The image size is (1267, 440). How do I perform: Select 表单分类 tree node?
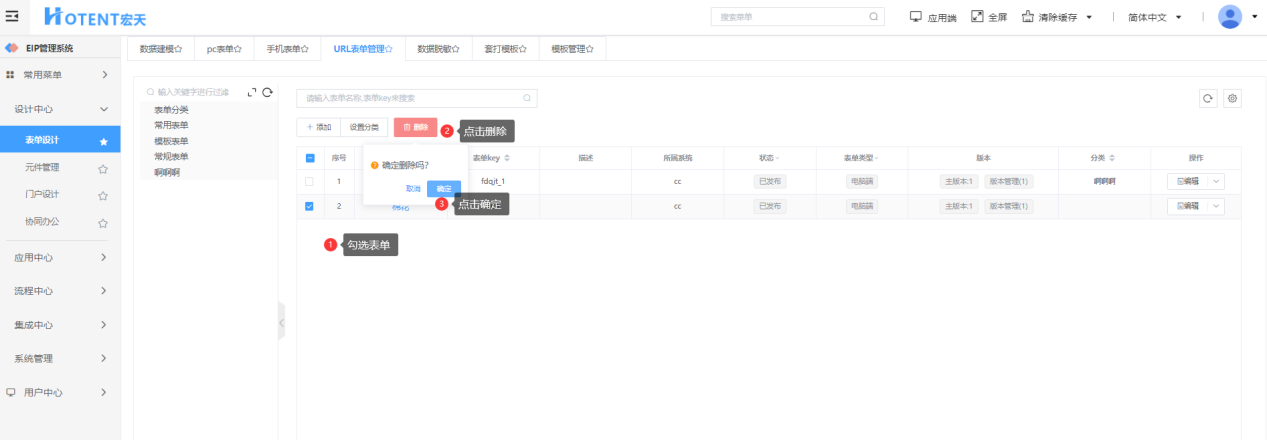pos(171,110)
